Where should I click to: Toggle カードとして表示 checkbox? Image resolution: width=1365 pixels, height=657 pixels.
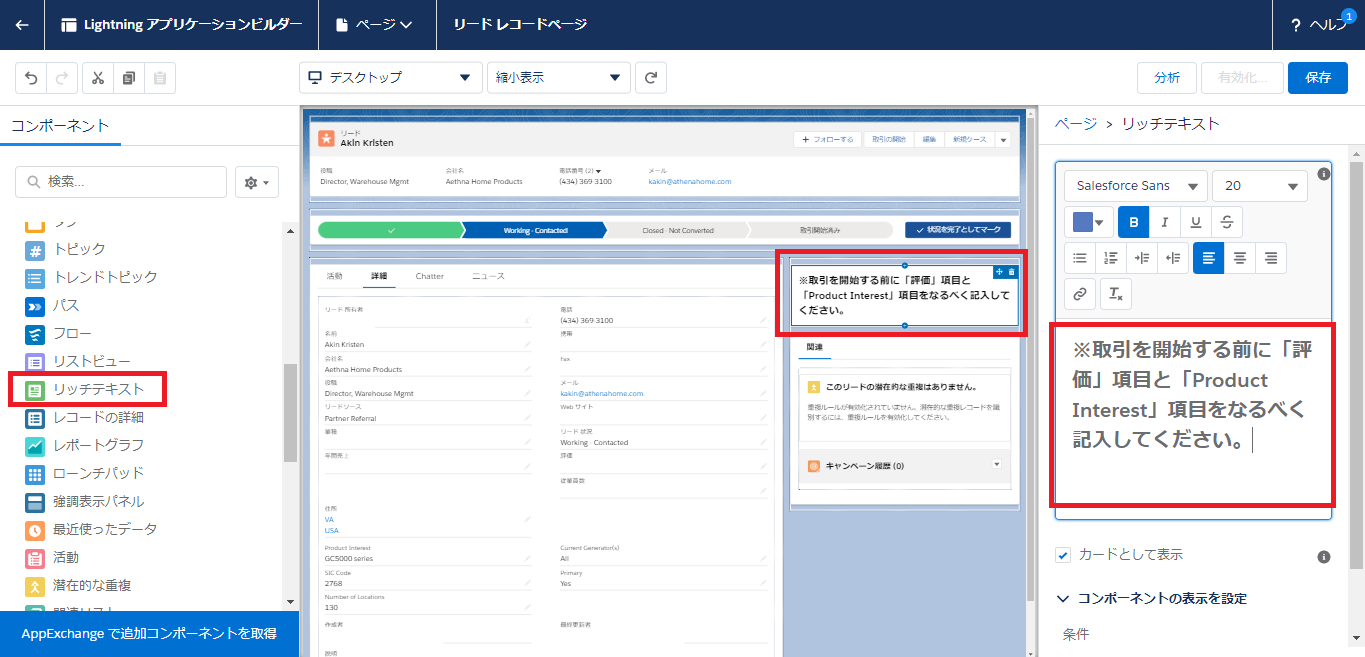click(1063, 554)
